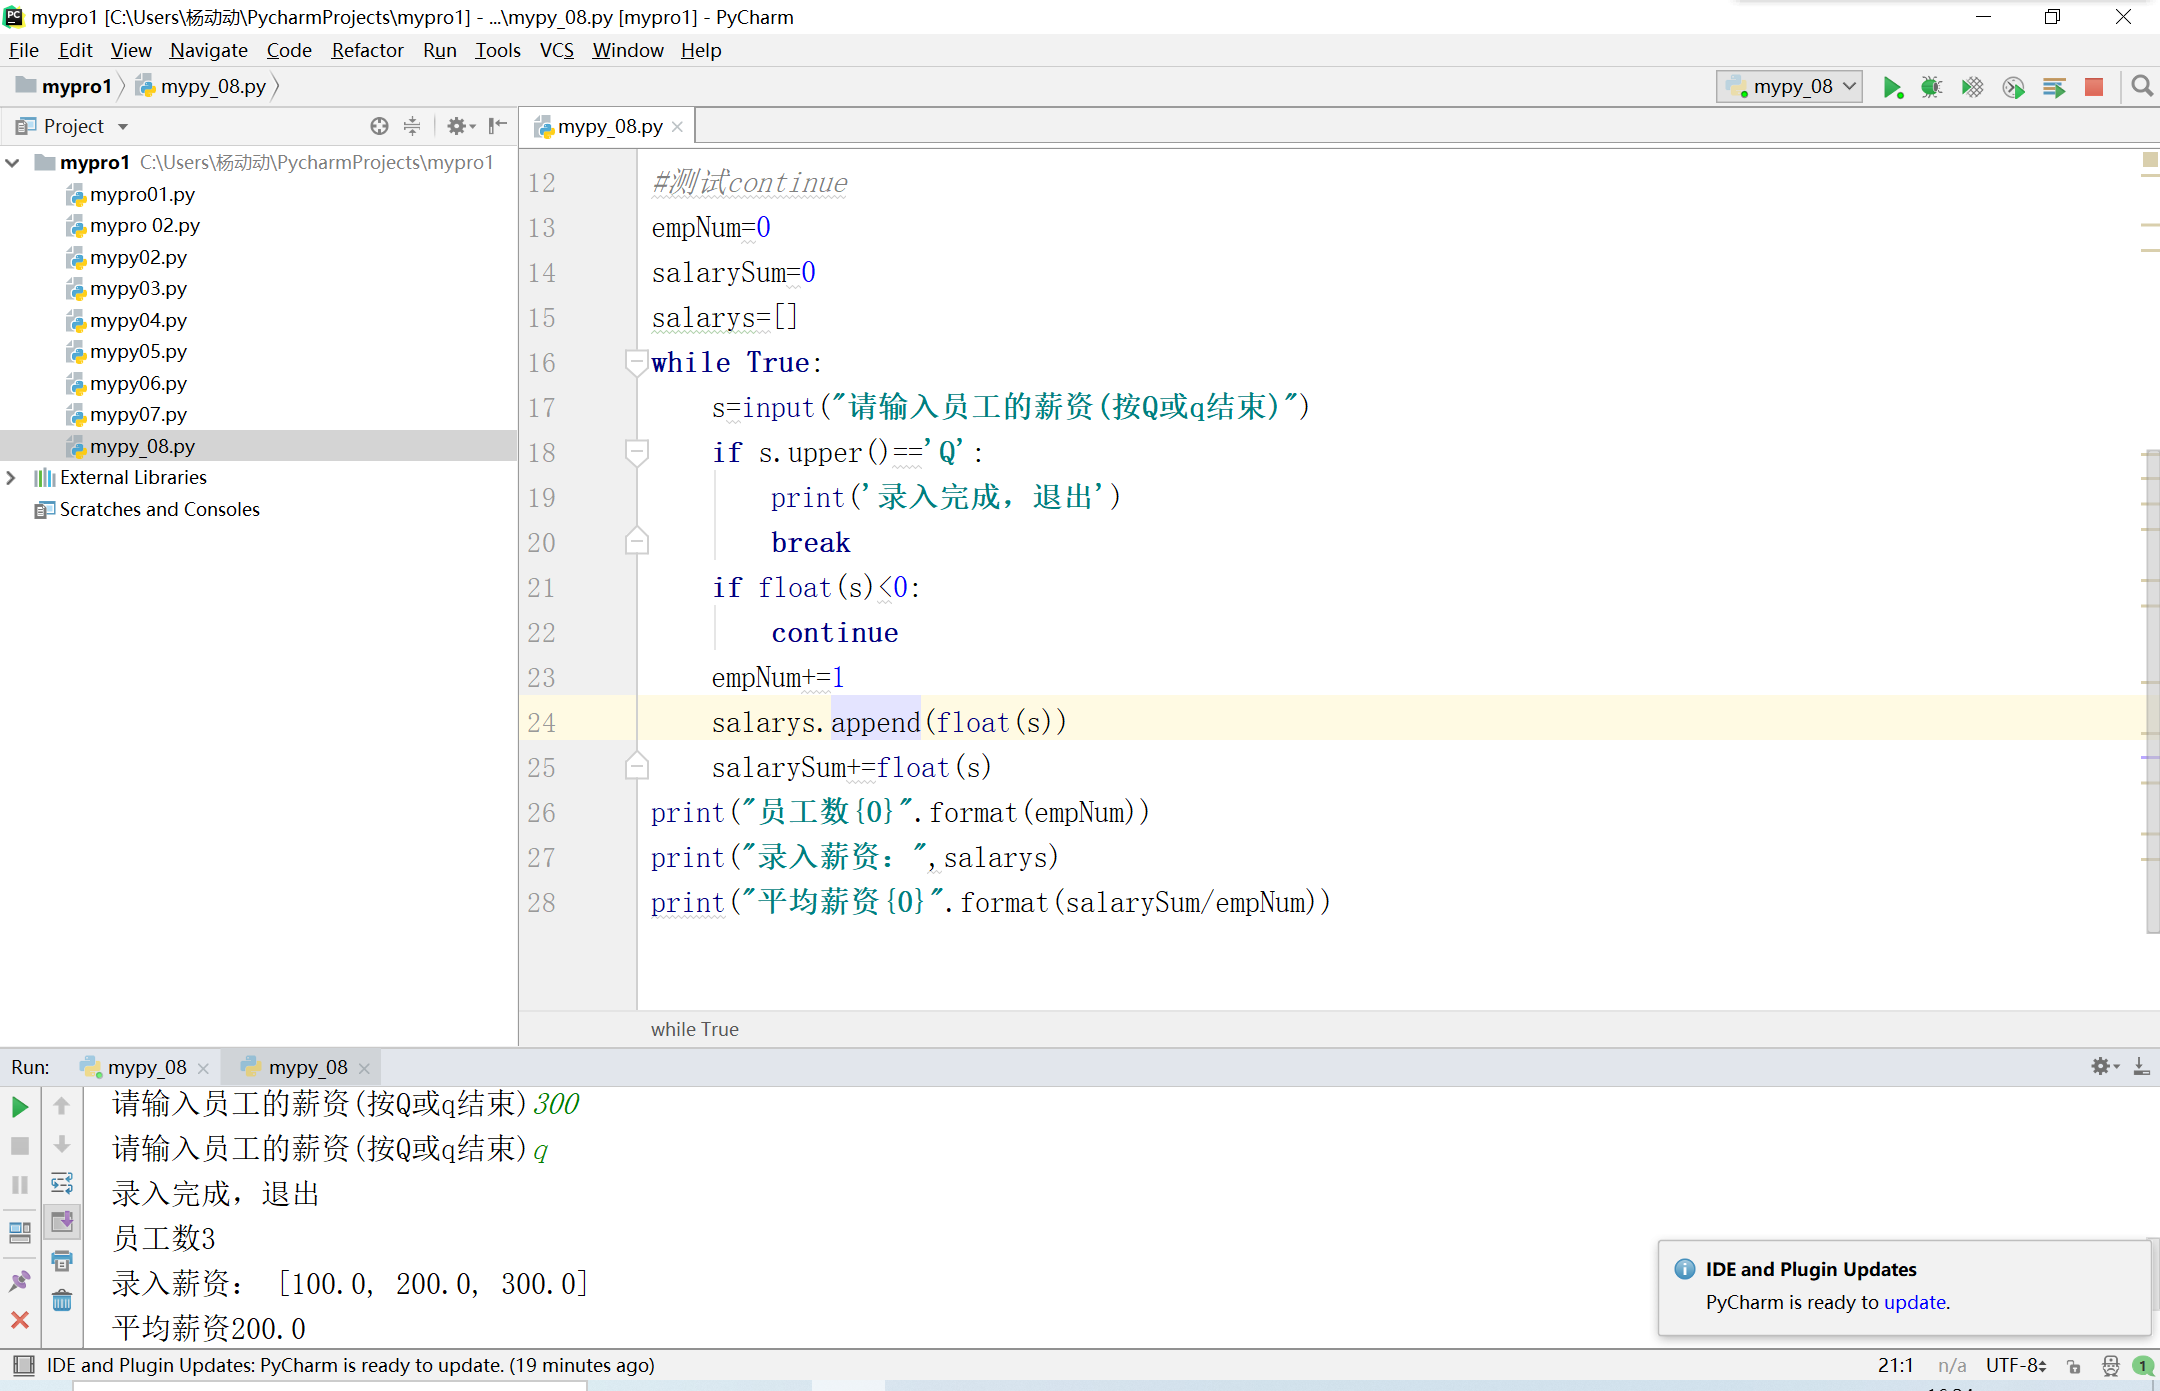Restore layout in Run panel
2160x1391 pixels.
19,1232
